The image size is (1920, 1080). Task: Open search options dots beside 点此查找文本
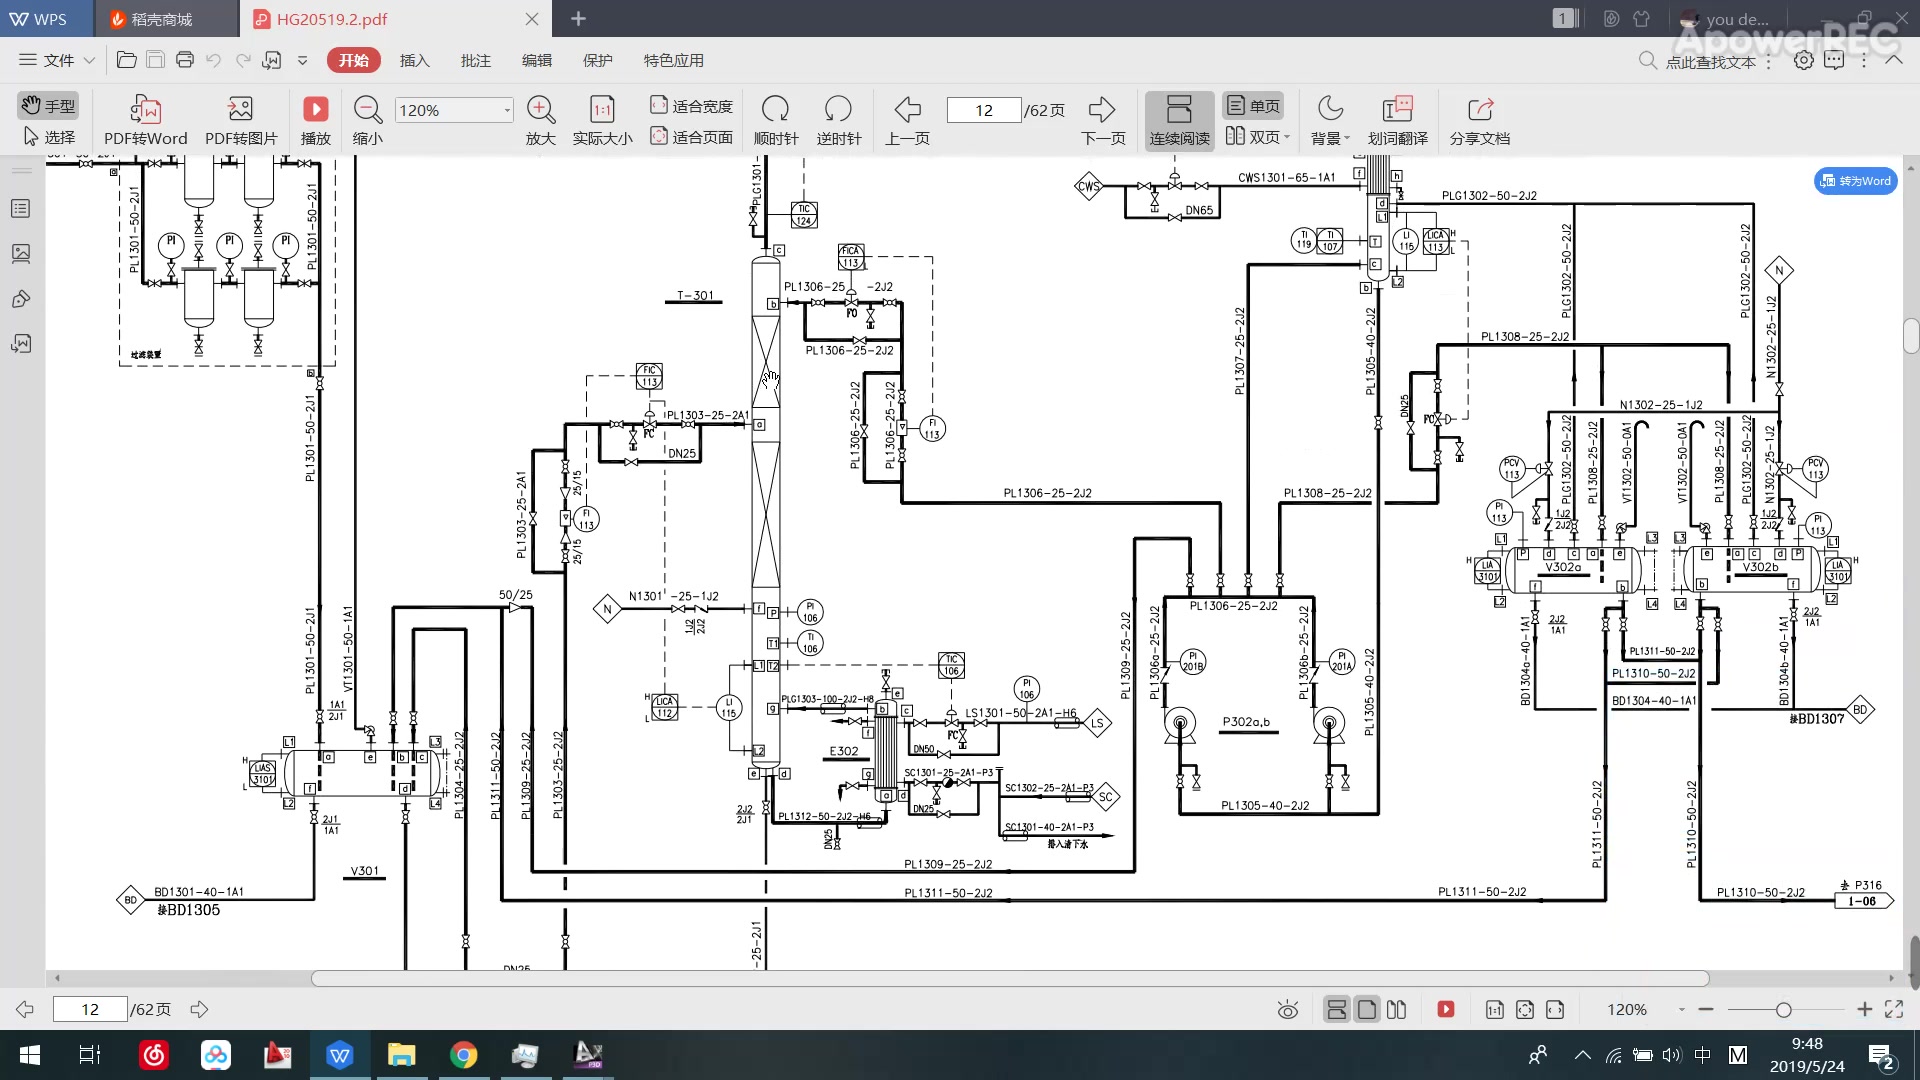(1769, 61)
